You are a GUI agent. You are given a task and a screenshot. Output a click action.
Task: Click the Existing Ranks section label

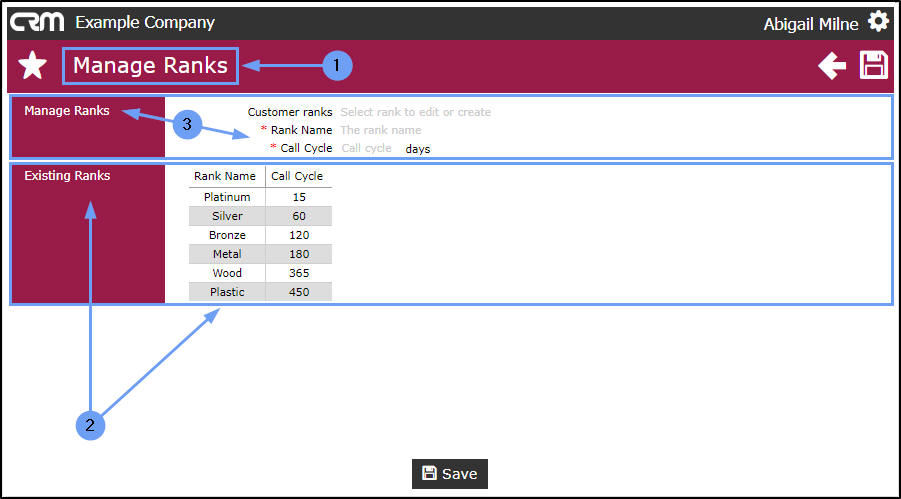[x=67, y=176]
